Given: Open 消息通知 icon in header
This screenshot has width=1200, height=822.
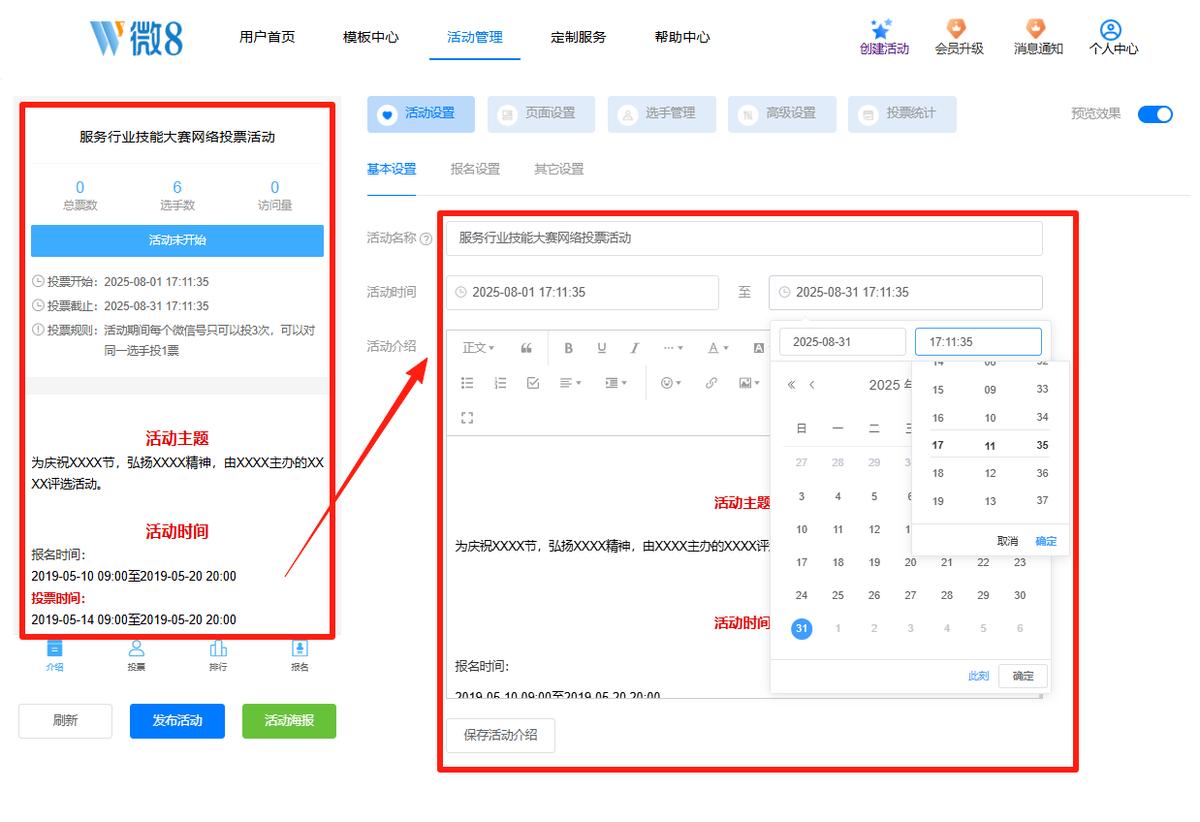Looking at the screenshot, I should click(x=1036, y=29).
